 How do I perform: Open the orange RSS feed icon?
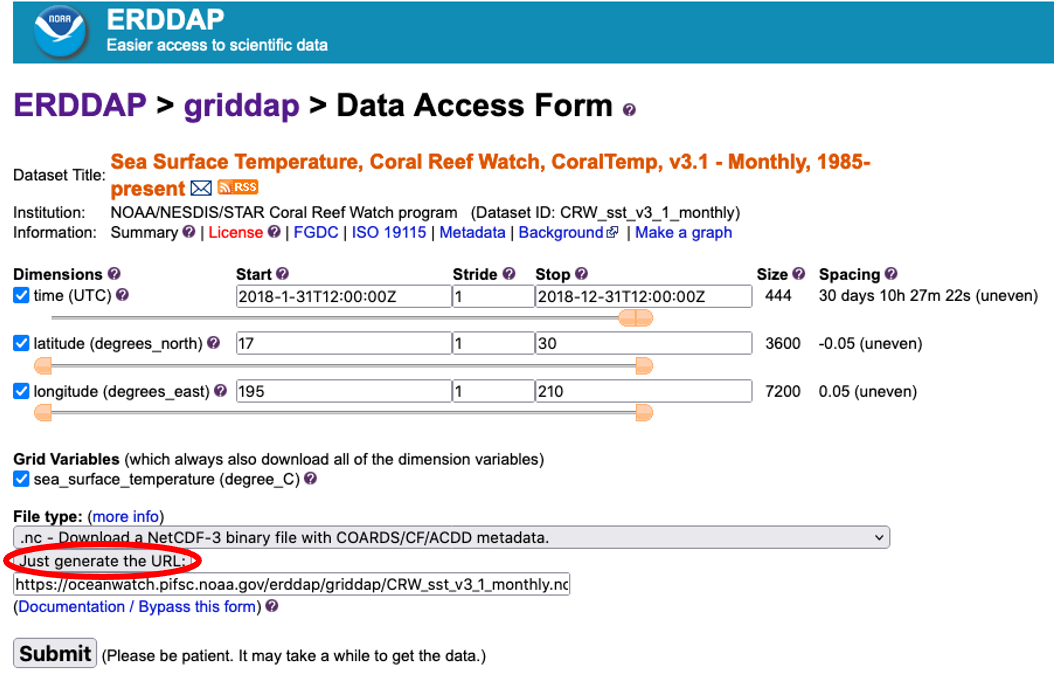point(238,187)
